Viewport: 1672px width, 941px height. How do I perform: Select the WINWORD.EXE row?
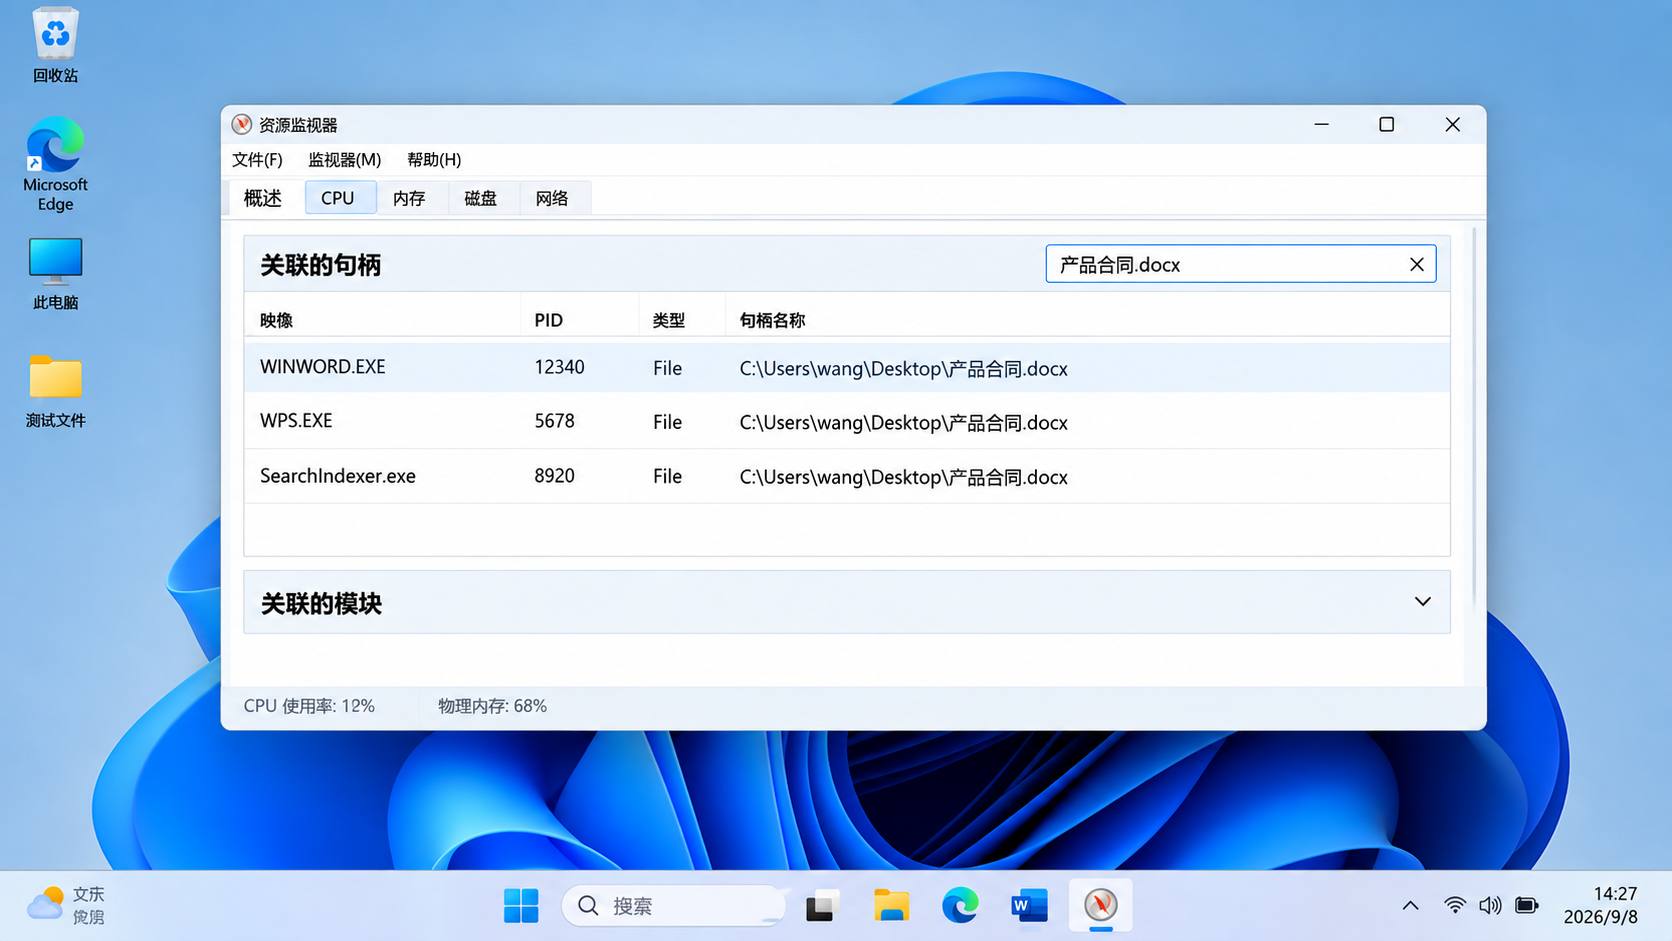tap(847, 367)
